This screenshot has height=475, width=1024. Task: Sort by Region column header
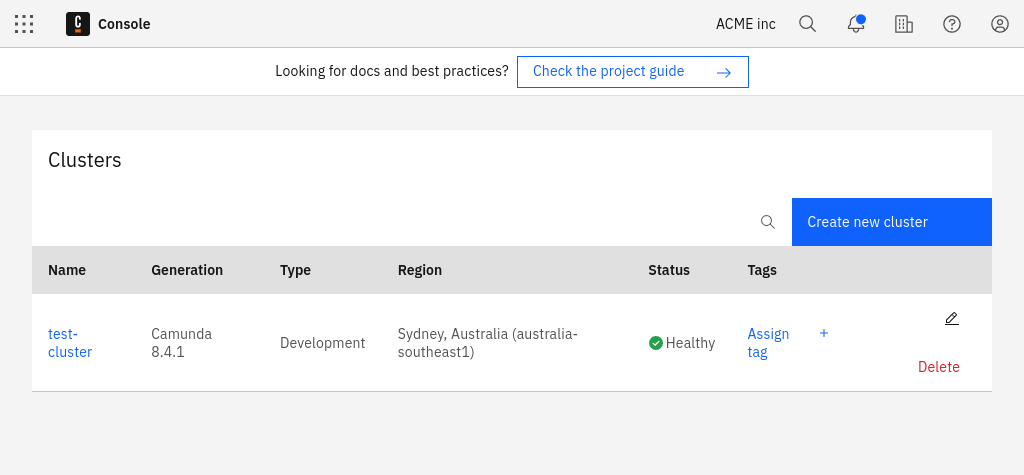click(x=420, y=270)
